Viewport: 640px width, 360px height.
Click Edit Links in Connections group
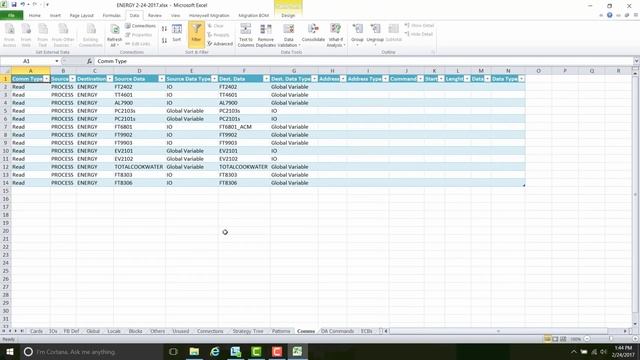pos(138,44)
